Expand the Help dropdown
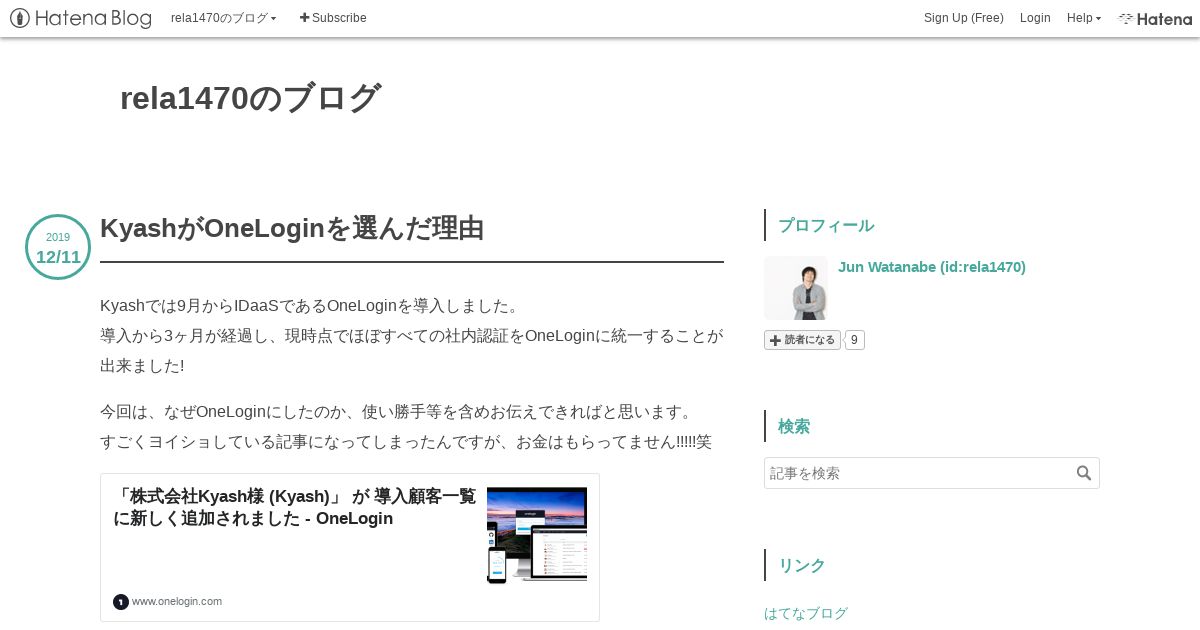The width and height of the screenshot is (1200, 630). pyautogui.click(x=1084, y=18)
